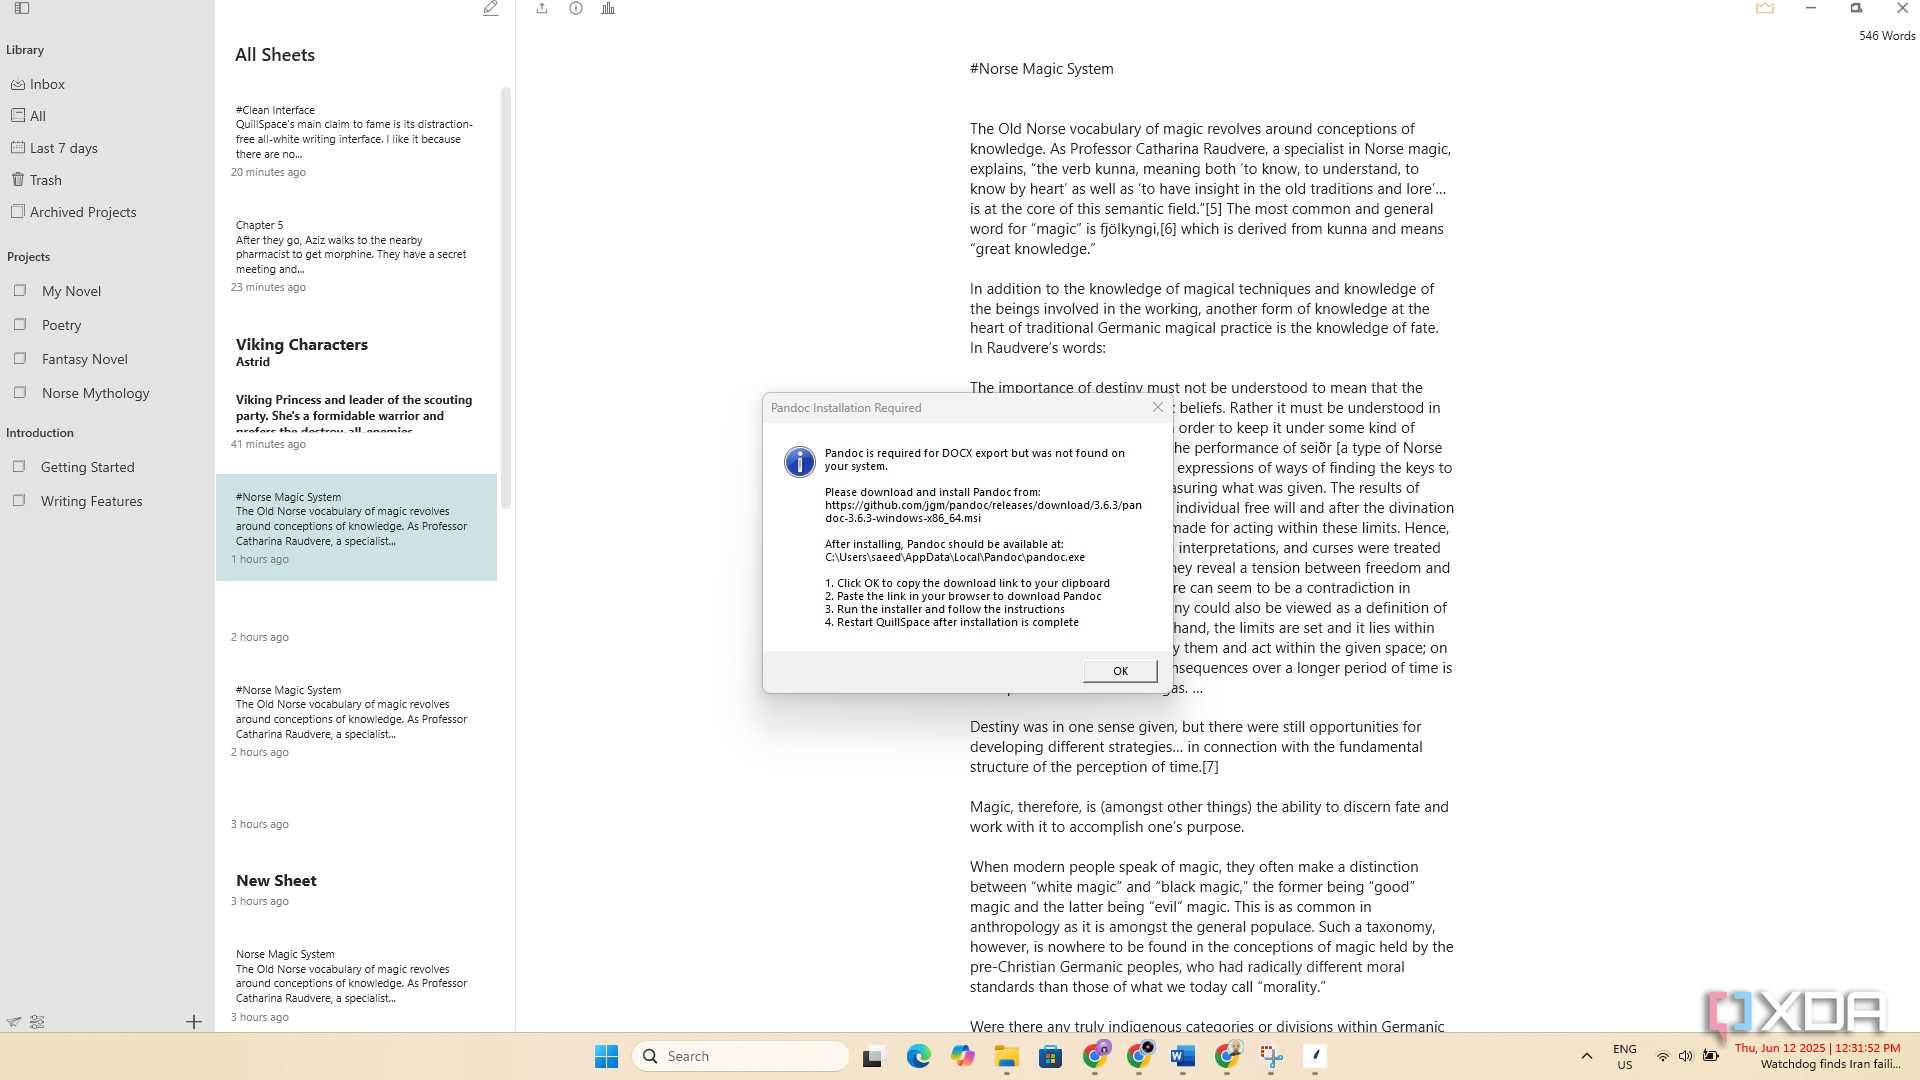Select Poetry project
Image resolution: width=1920 pixels, height=1080 pixels.
coord(48,325)
